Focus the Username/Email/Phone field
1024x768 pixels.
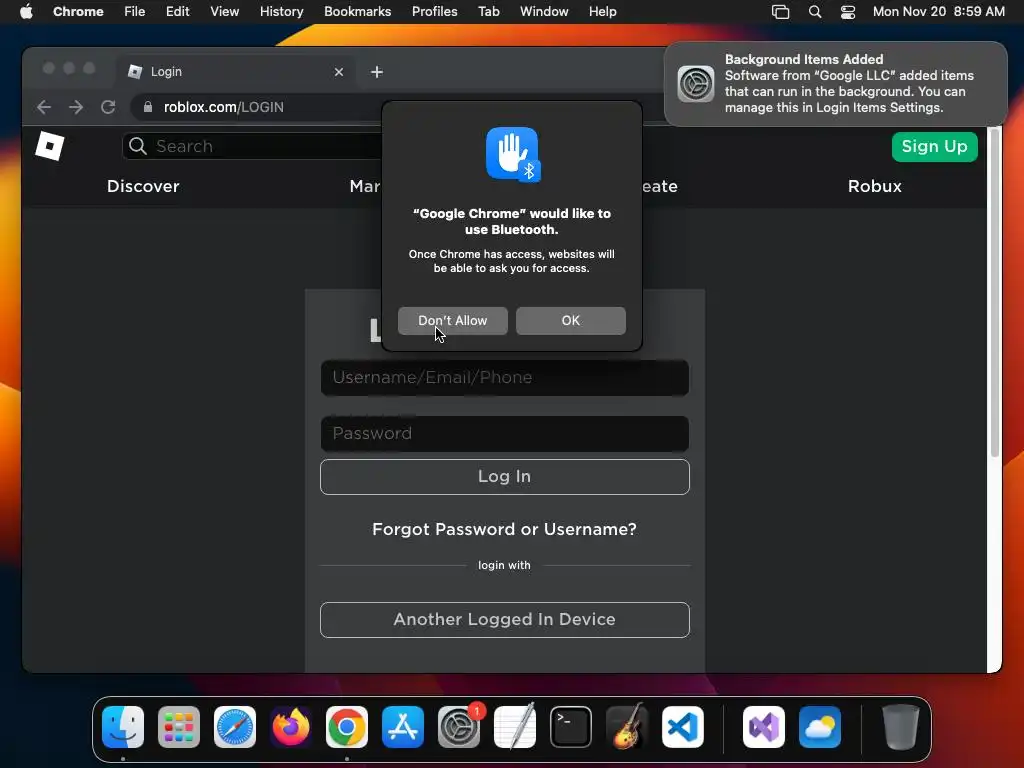(x=505, y=377)
